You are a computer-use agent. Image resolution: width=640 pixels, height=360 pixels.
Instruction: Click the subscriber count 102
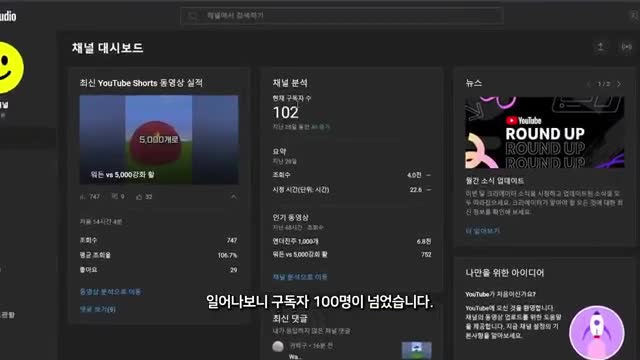coord(286,113)
